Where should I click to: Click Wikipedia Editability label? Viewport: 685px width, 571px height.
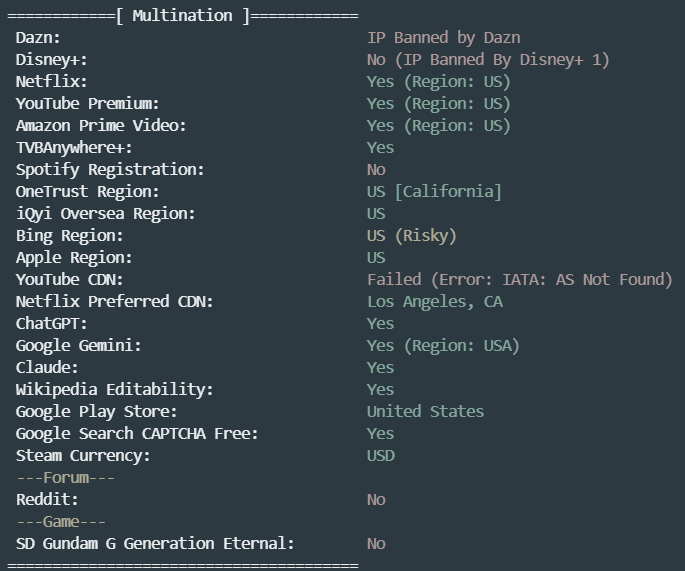(114, 390)
